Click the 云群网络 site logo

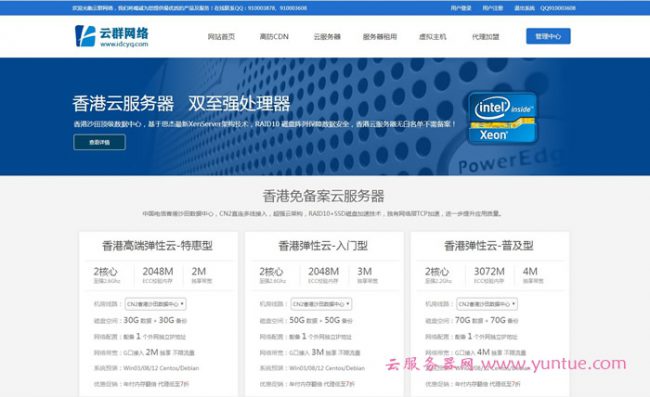click(112, 36)
